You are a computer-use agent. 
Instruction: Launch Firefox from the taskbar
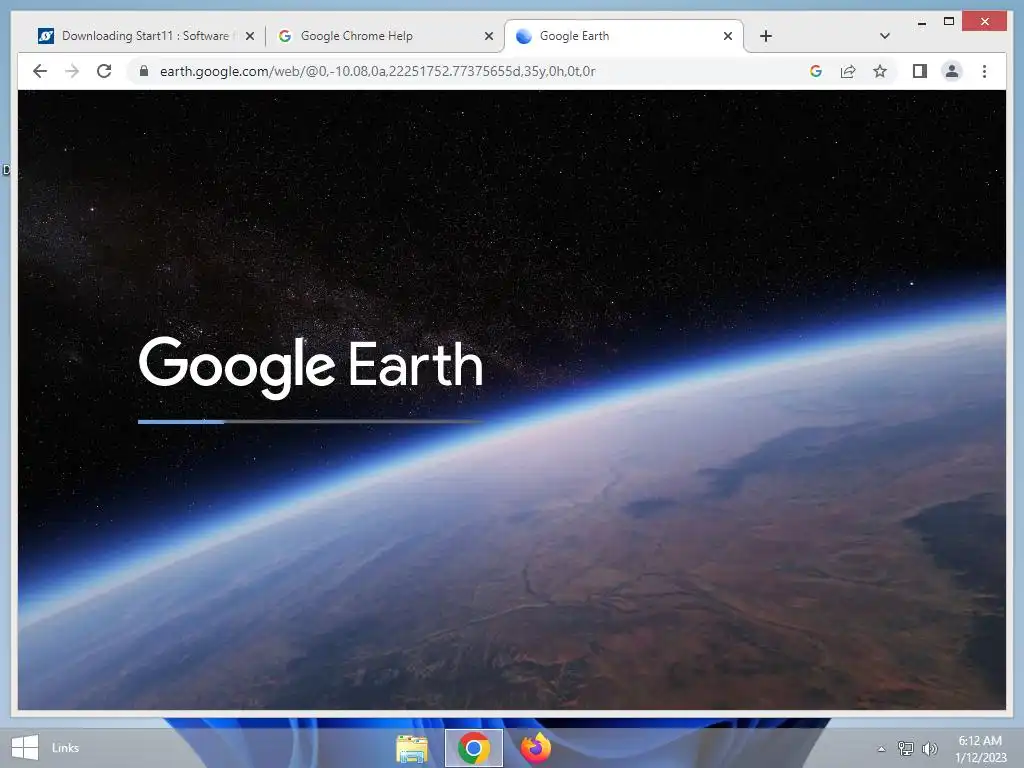coord(536,748)
